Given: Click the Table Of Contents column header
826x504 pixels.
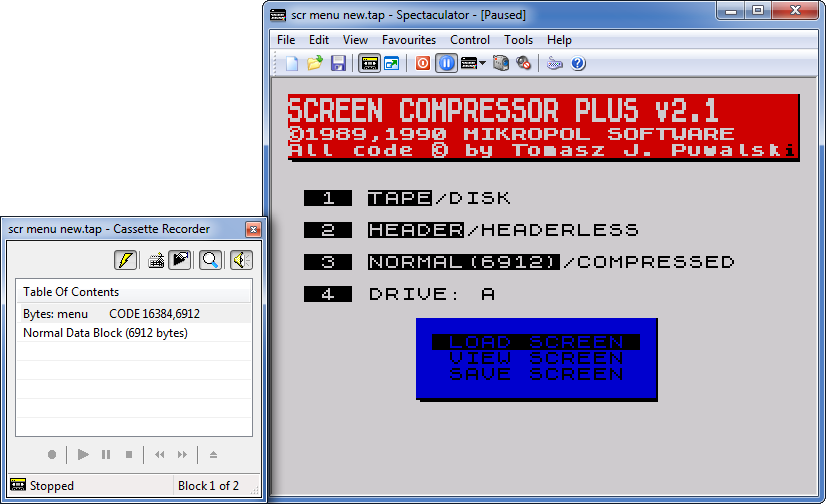Looking at the screenshot, I should 134,292.
